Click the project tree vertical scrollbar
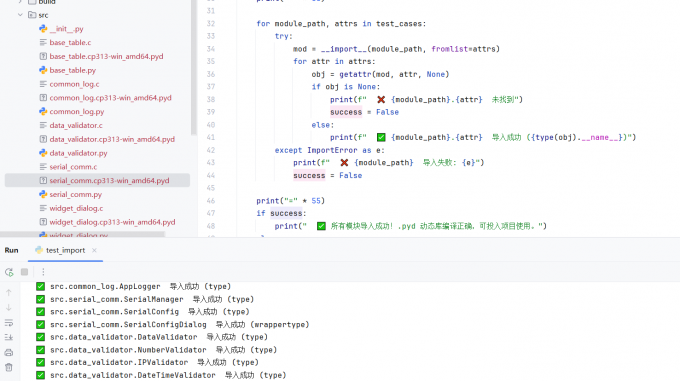 [x=193, y=67]
